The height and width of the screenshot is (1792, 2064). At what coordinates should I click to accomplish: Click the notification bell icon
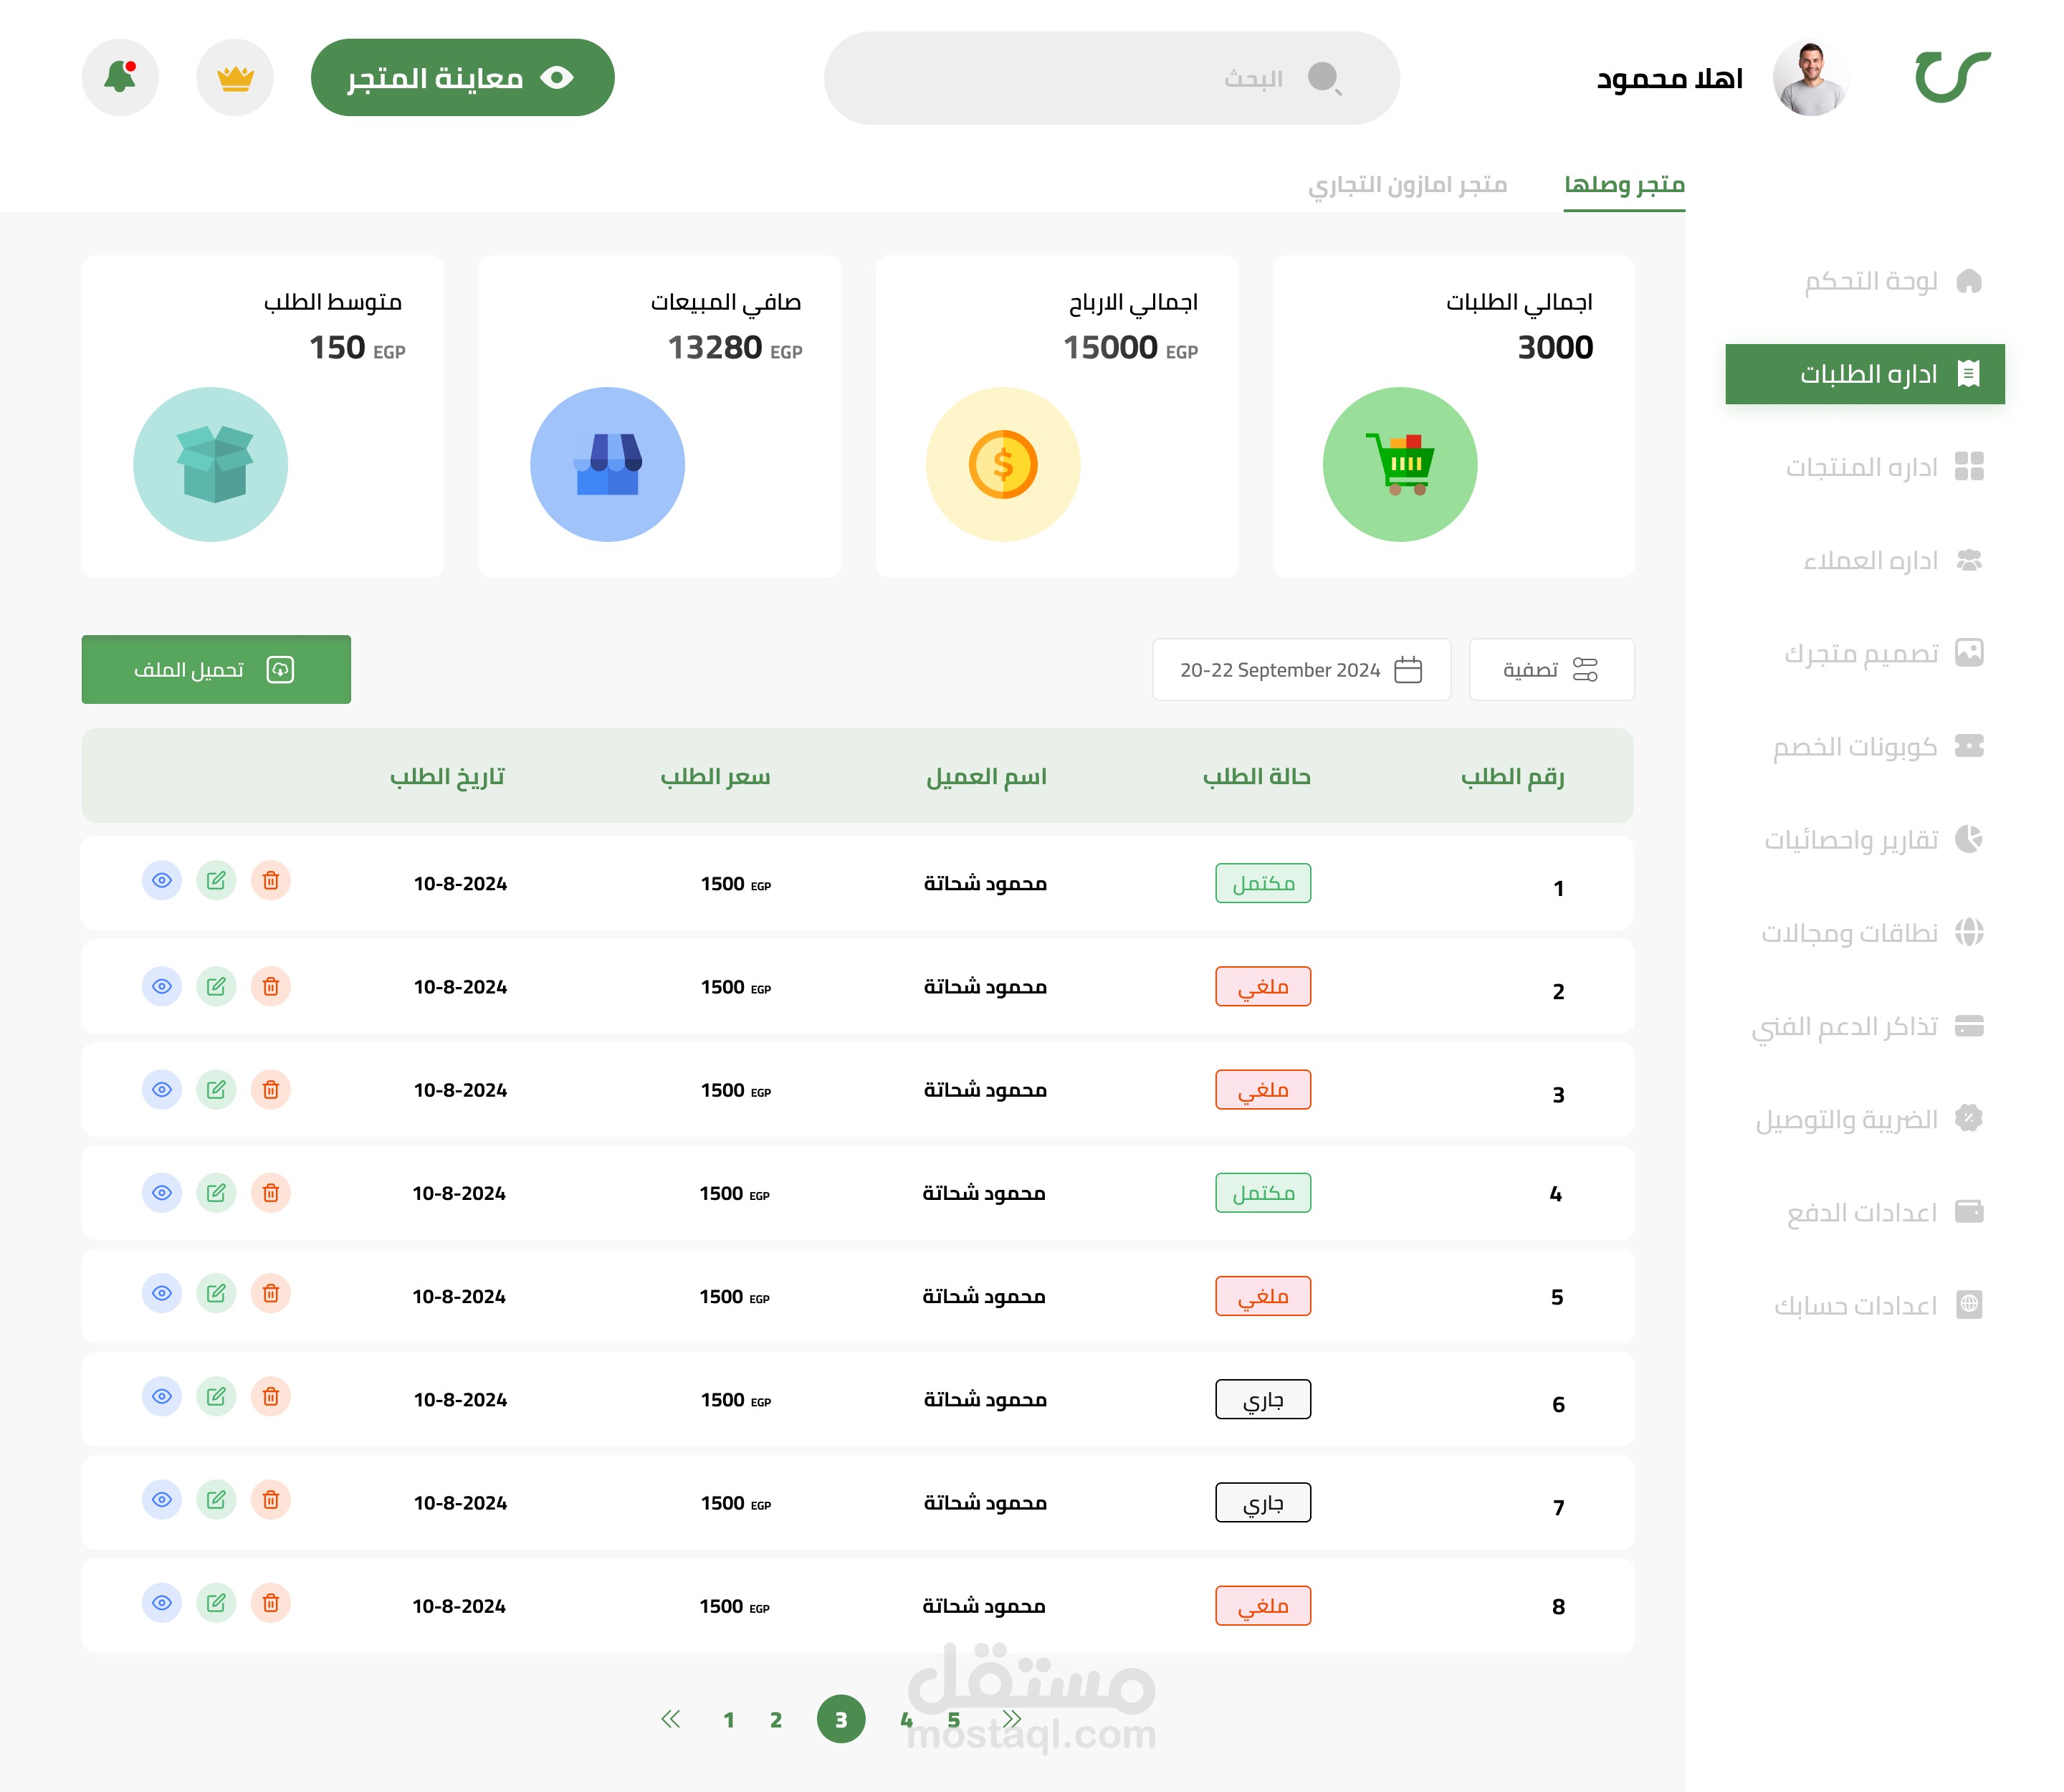pos(120,77)
